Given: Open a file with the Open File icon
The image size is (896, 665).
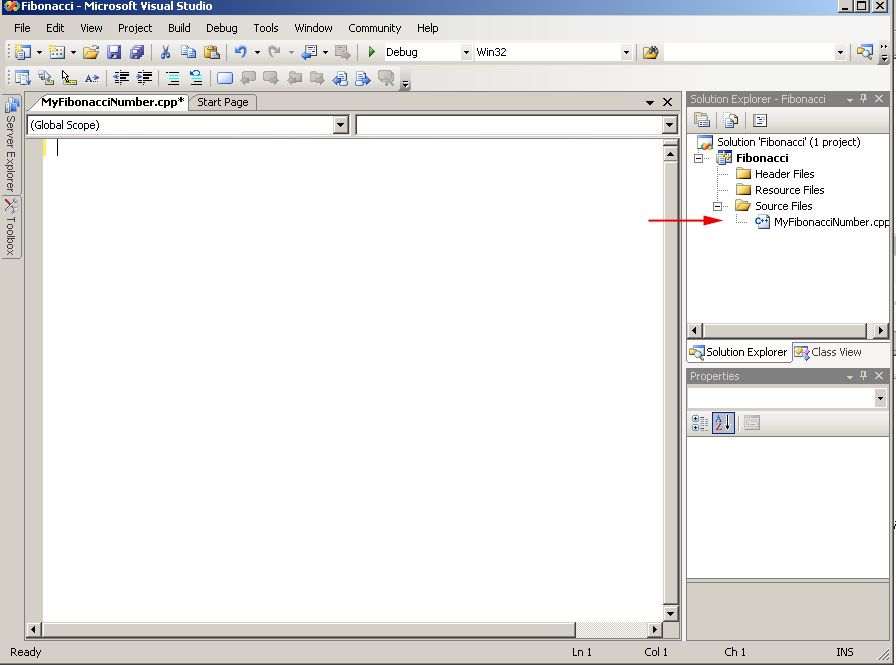Looking at the screenshot, I should pyautogui.click(x=91, y=52).
